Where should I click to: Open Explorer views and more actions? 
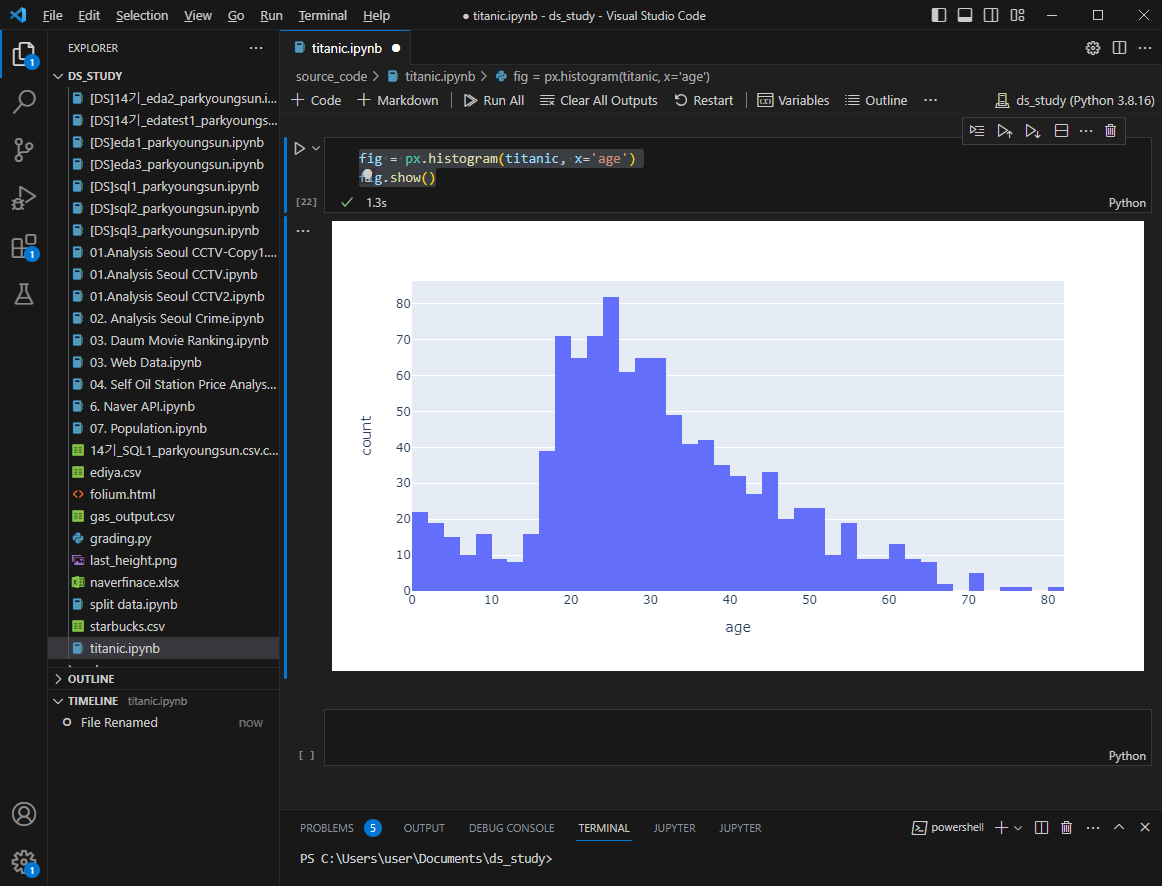tap(256, 47)
